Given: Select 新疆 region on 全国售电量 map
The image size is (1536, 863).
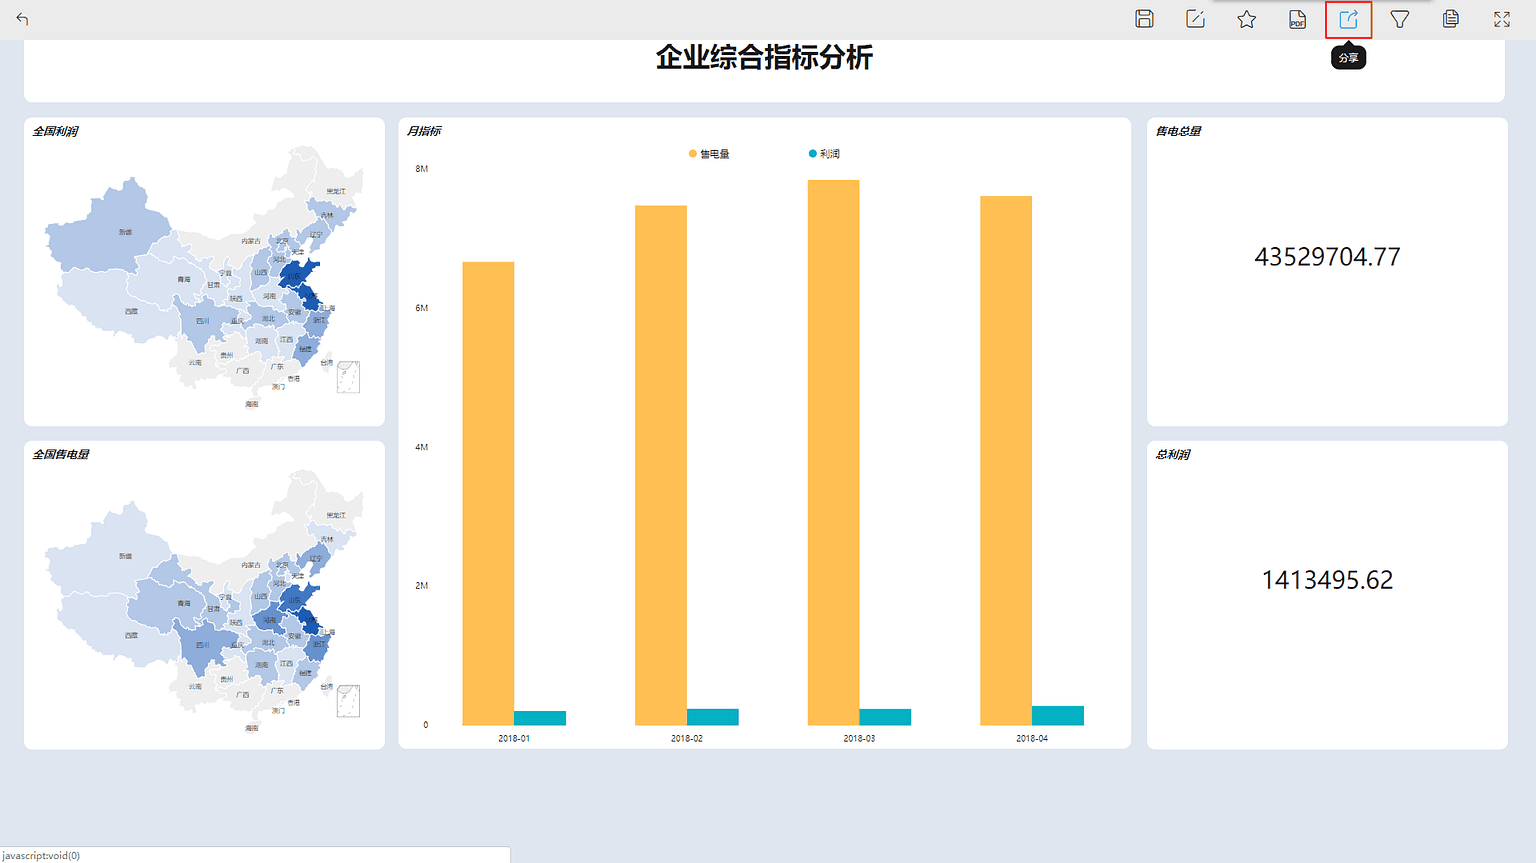Looking at the screenshot, I should [110, 552].
